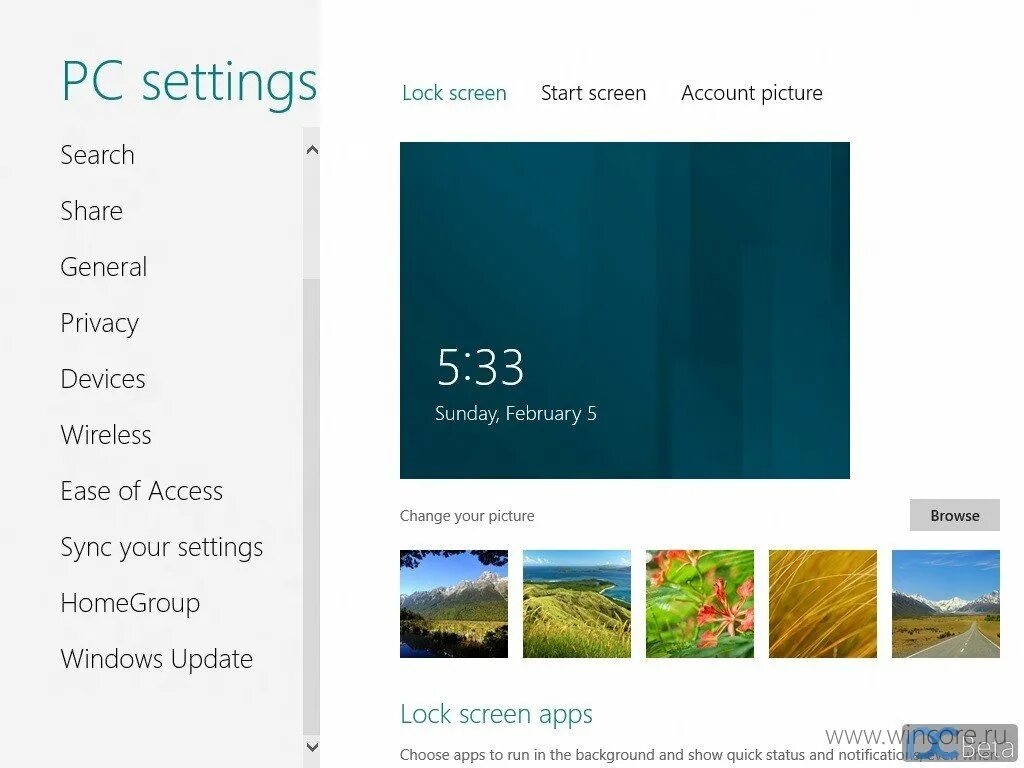Click the lock screen preview image
This screenshot has height=768, width=1024.
point(625,310)
